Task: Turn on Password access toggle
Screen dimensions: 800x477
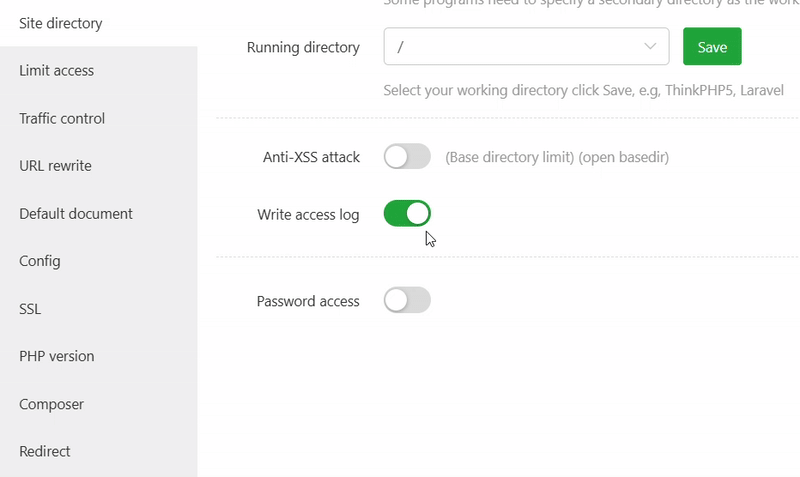Action: (407, 300)
